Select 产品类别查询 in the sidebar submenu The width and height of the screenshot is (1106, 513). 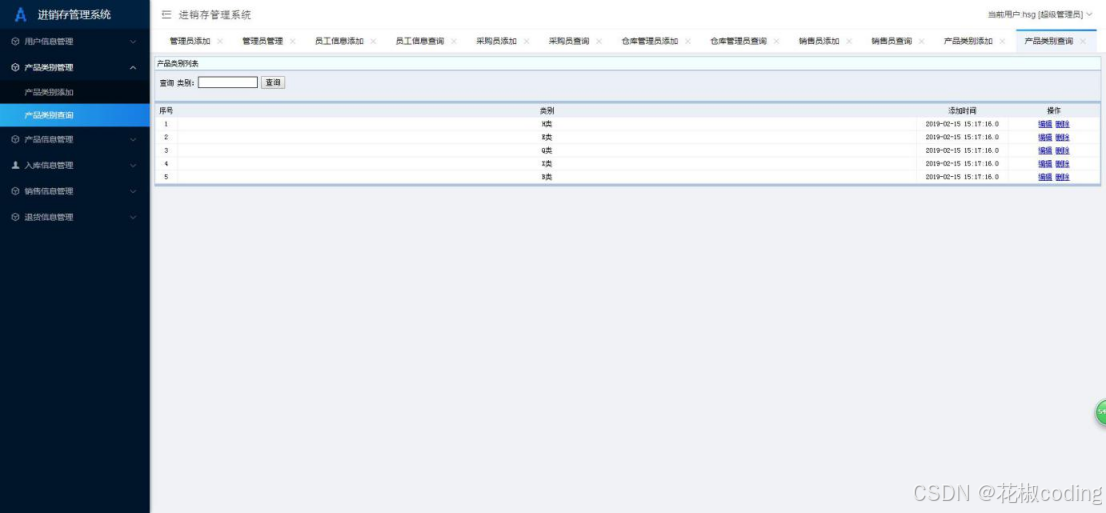coord(75,115)
